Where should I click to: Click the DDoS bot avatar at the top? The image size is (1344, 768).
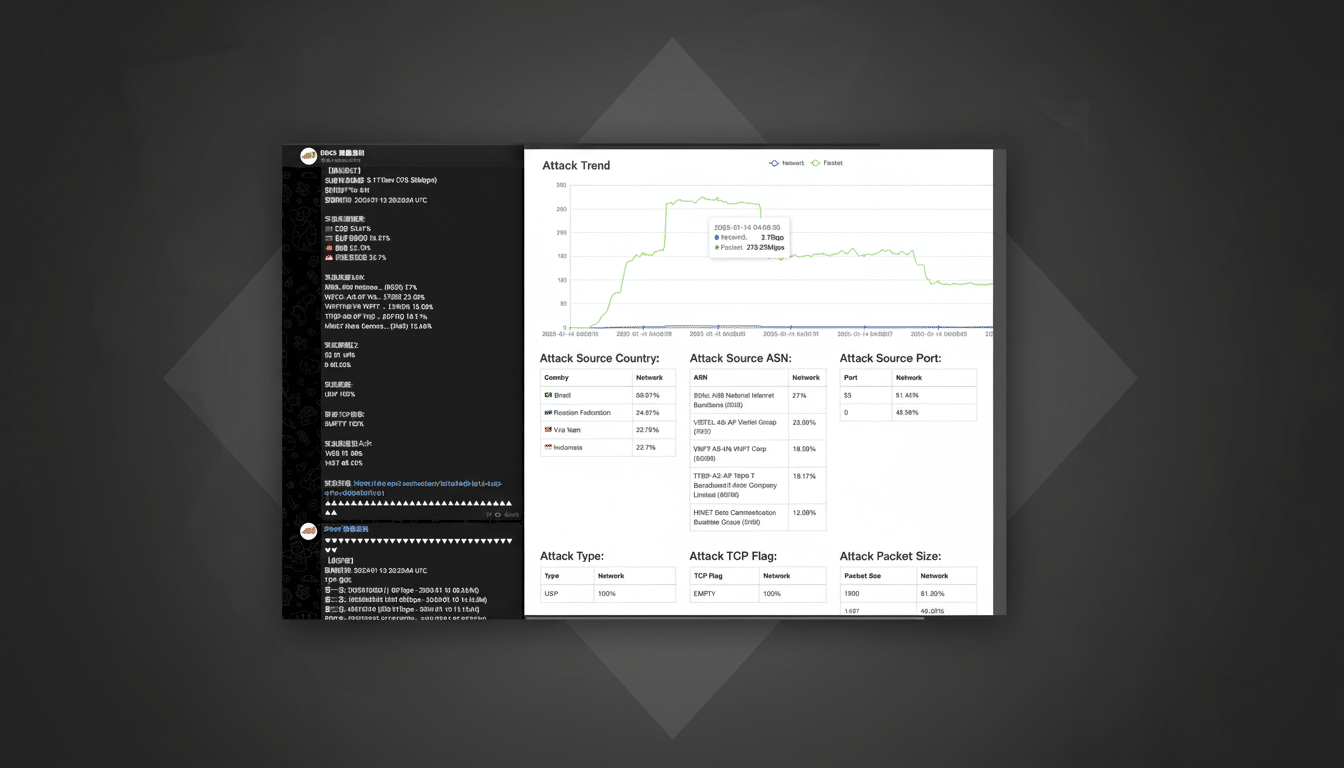(309, 155)
